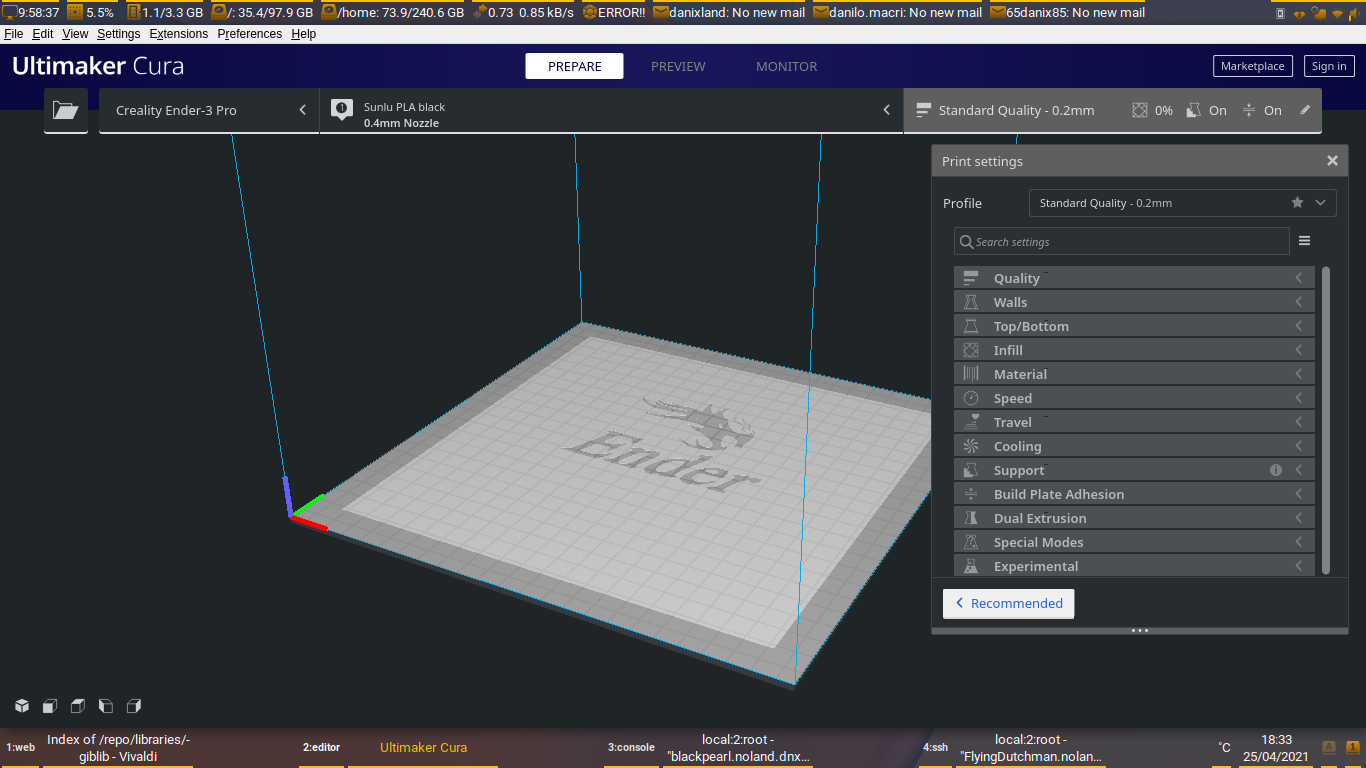Select the isometric view cube icon
The image size is (1366, 768).
click(21, 706)
